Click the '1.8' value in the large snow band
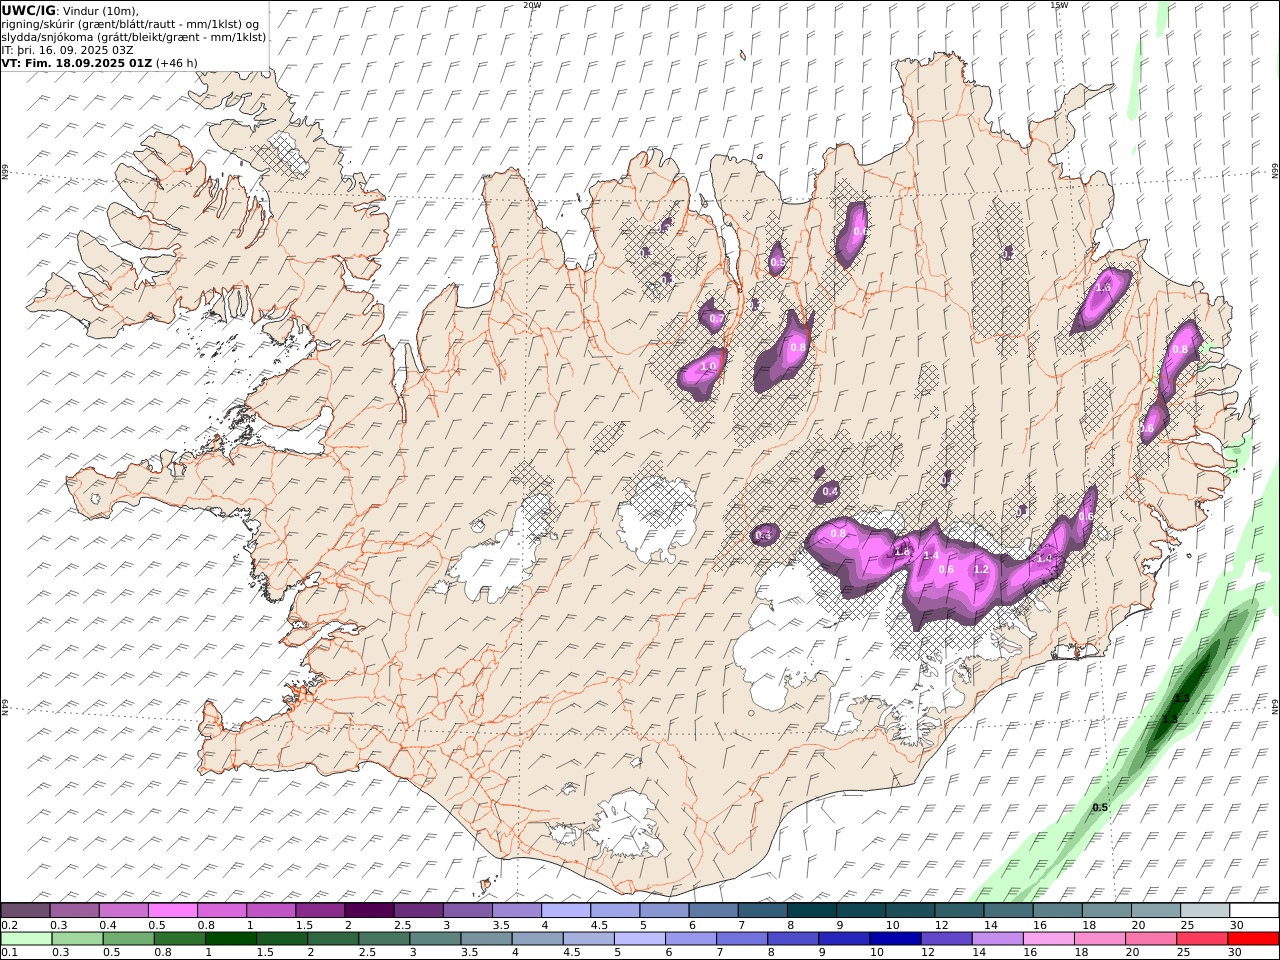The height and width of the screenshot is (960, 1280). coord(901,552)
